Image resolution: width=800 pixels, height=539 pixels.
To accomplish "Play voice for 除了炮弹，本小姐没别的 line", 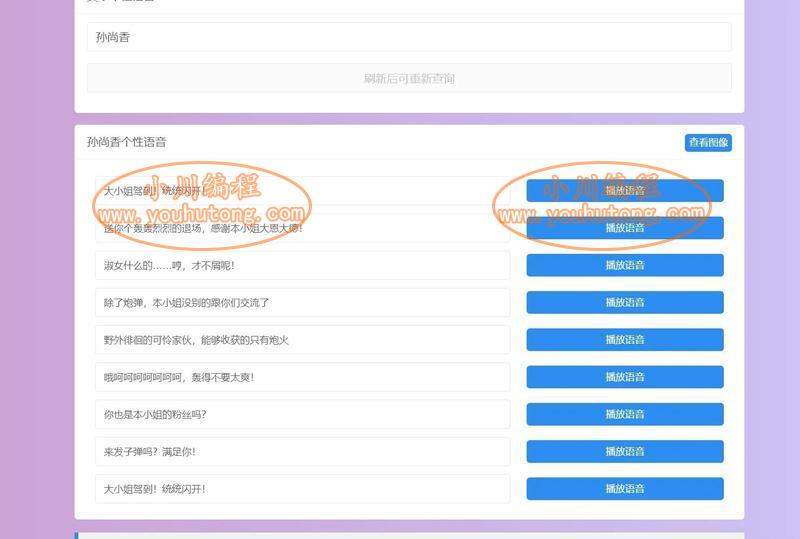I will [624, 303].
